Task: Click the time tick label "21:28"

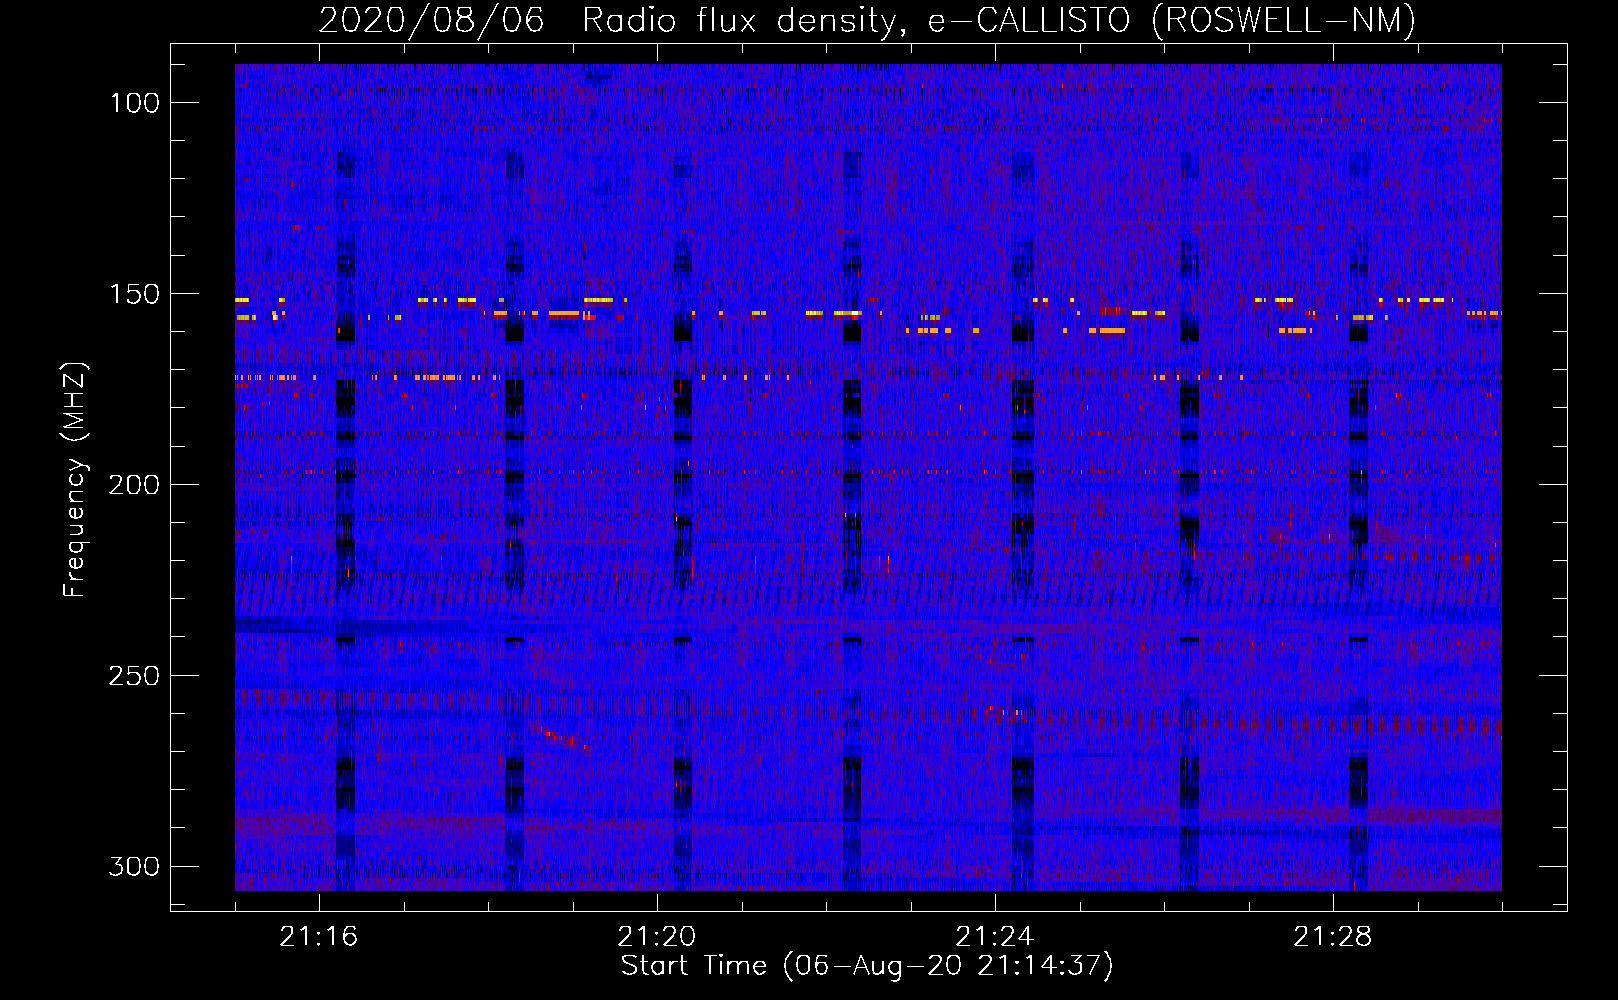Action: [1333, 937]
